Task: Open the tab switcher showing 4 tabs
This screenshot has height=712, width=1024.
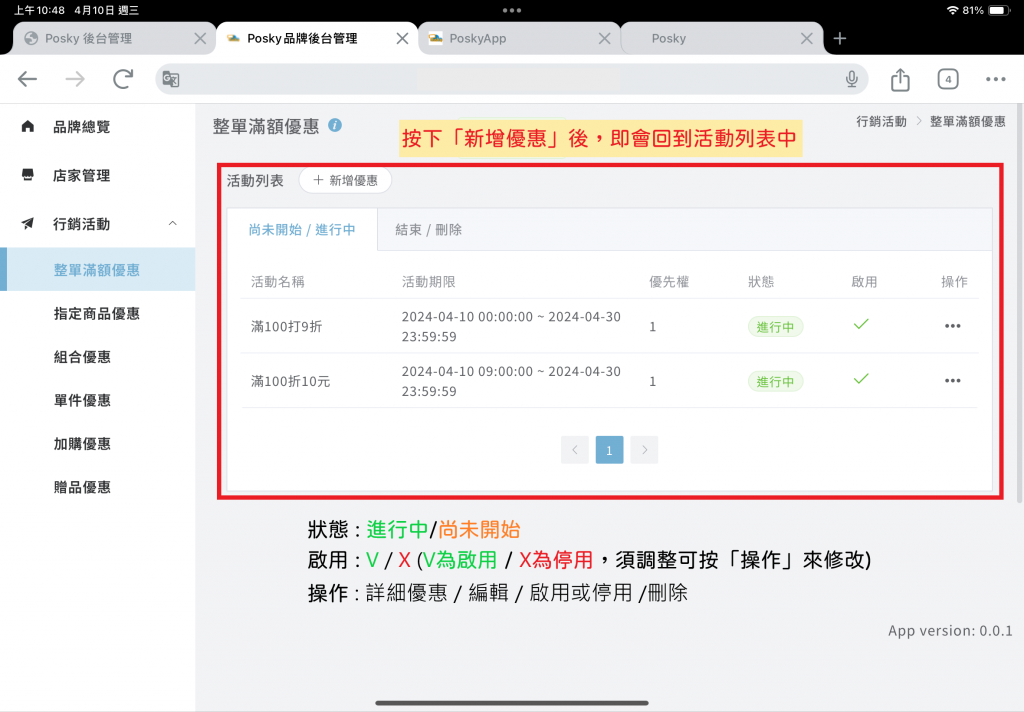Action: 948,79
